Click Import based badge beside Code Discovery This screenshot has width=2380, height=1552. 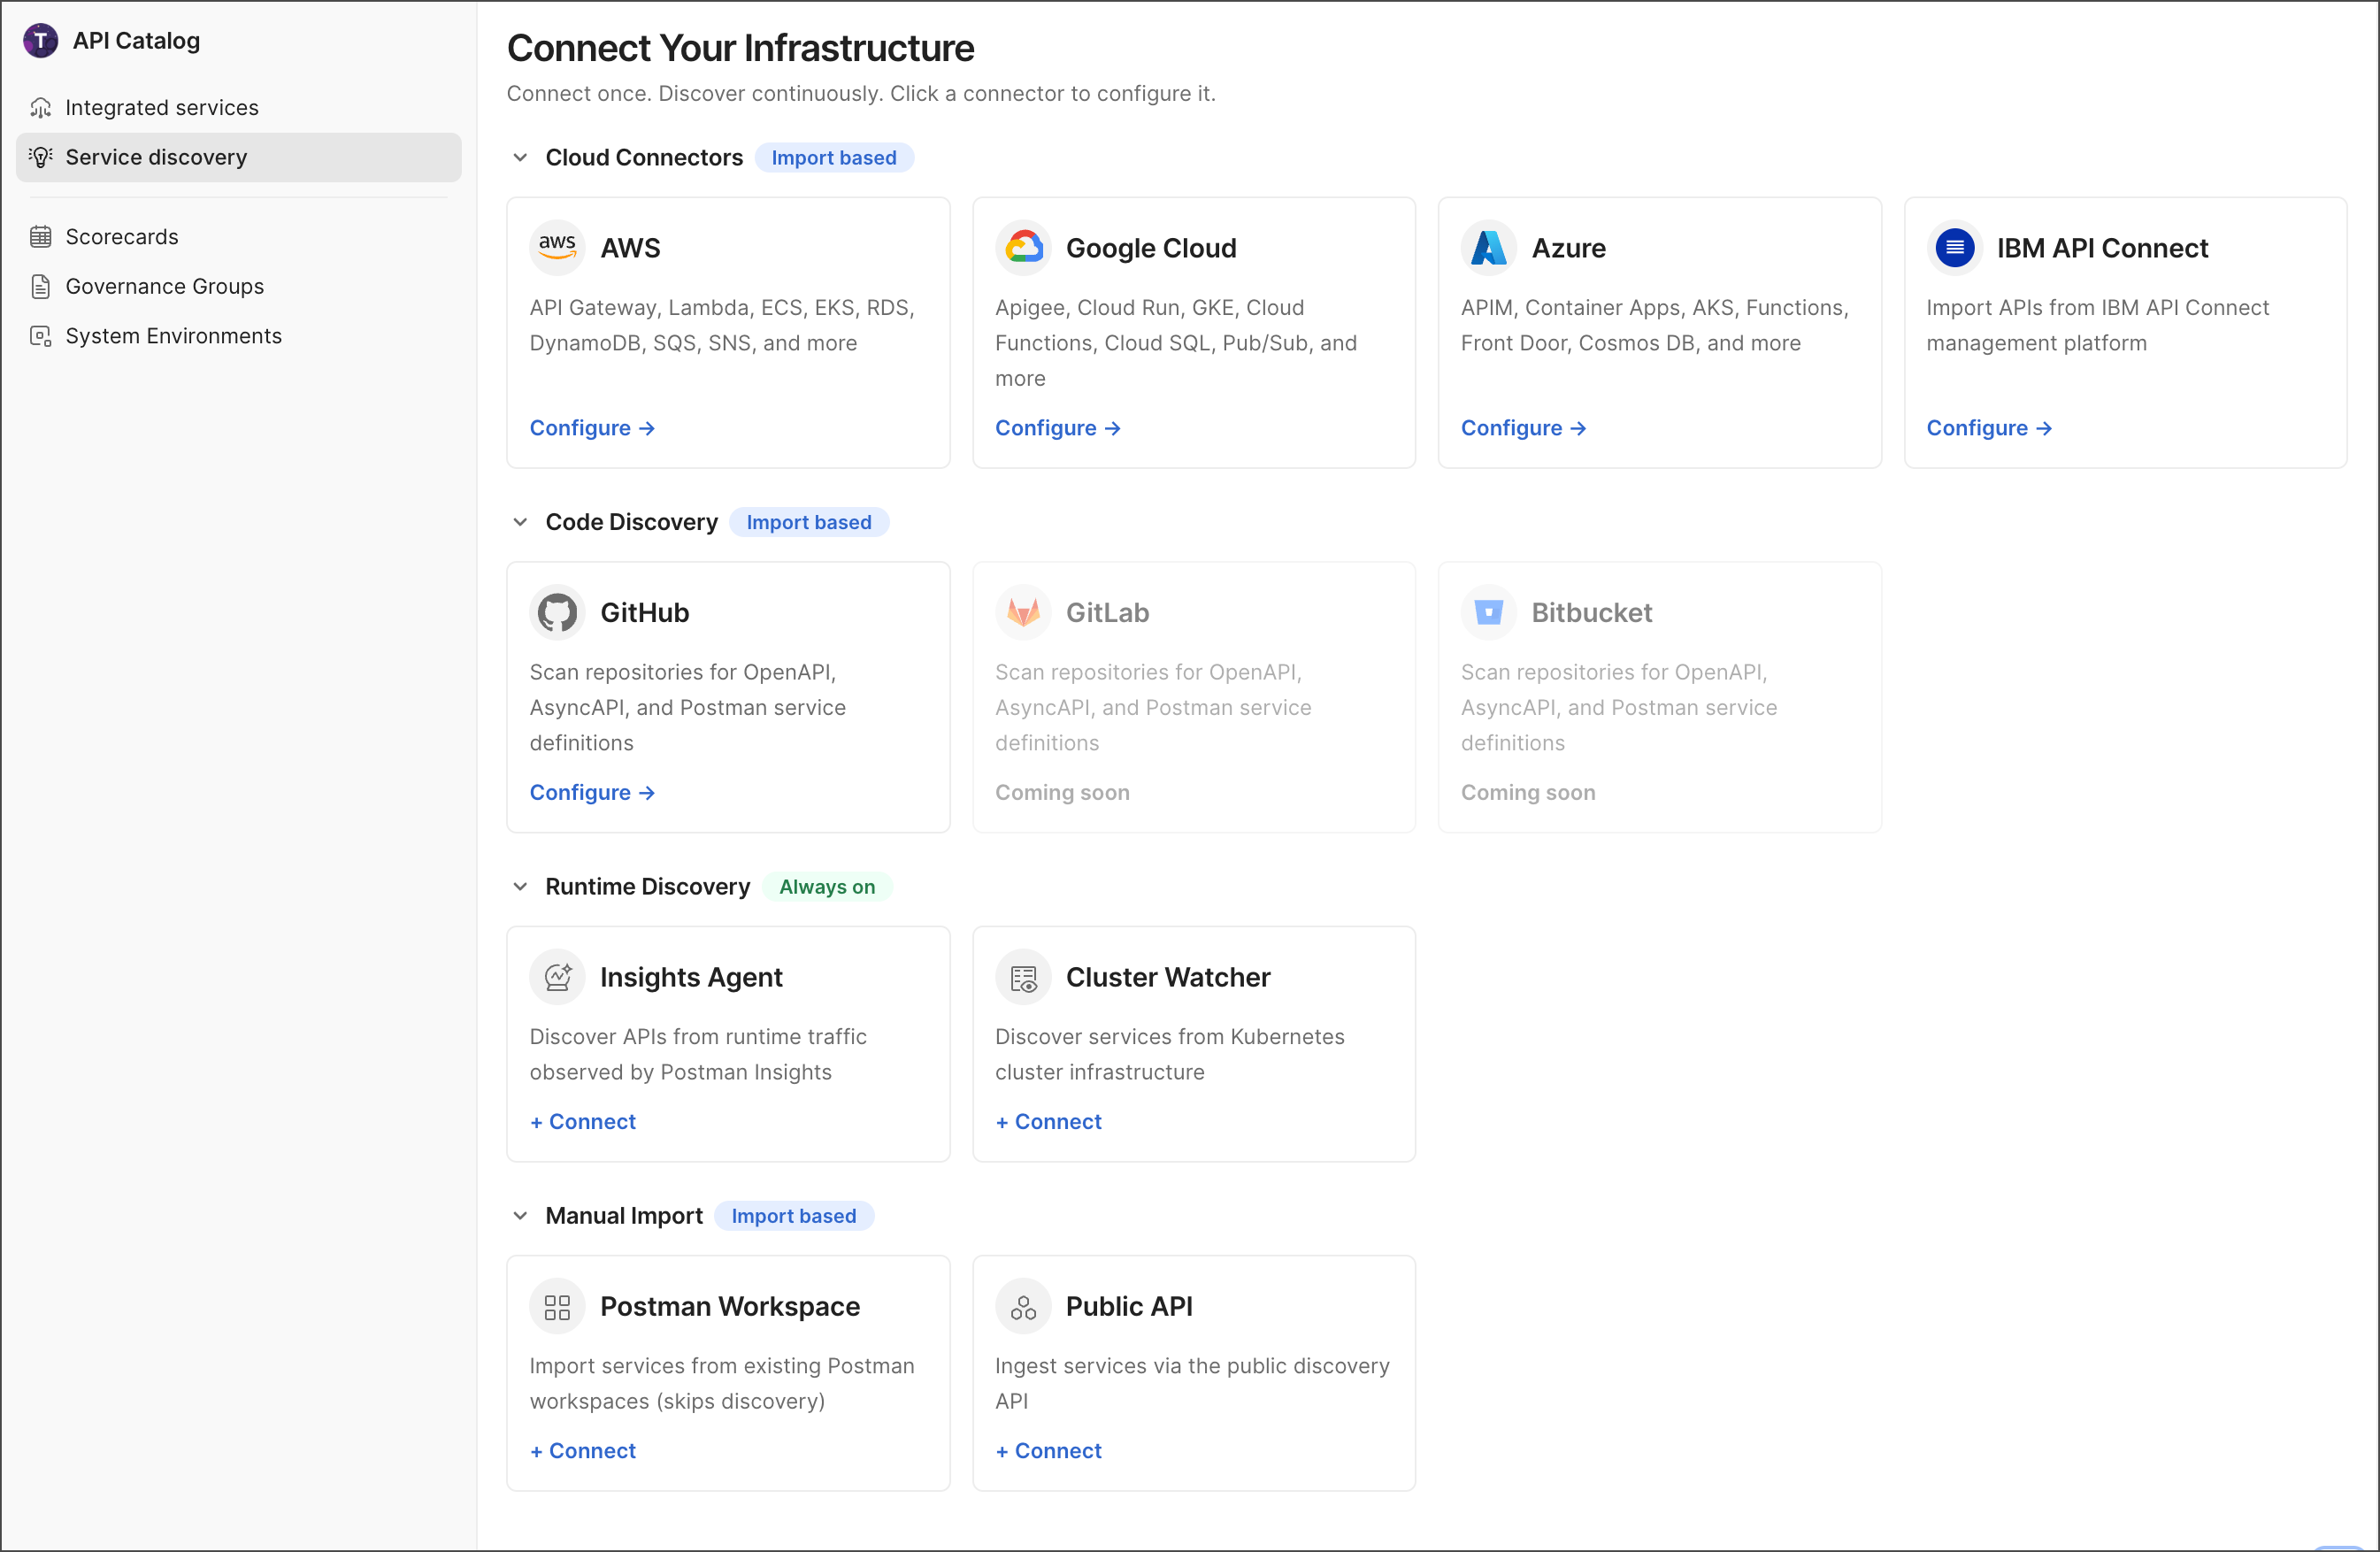(x=809, y=522)
